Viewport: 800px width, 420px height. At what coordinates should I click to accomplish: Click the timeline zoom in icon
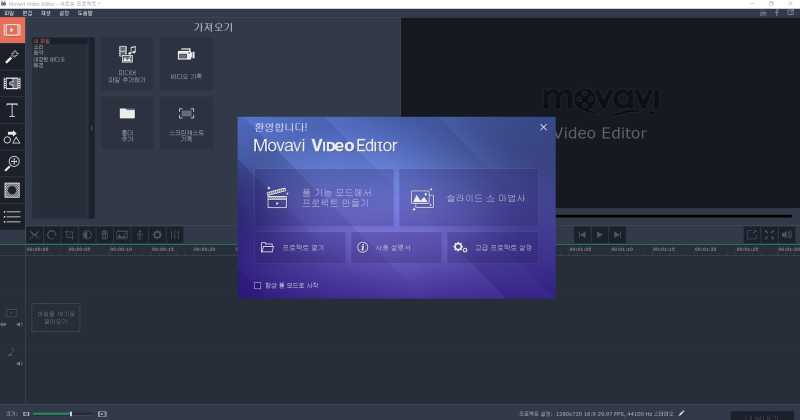[x=102, y=414]
